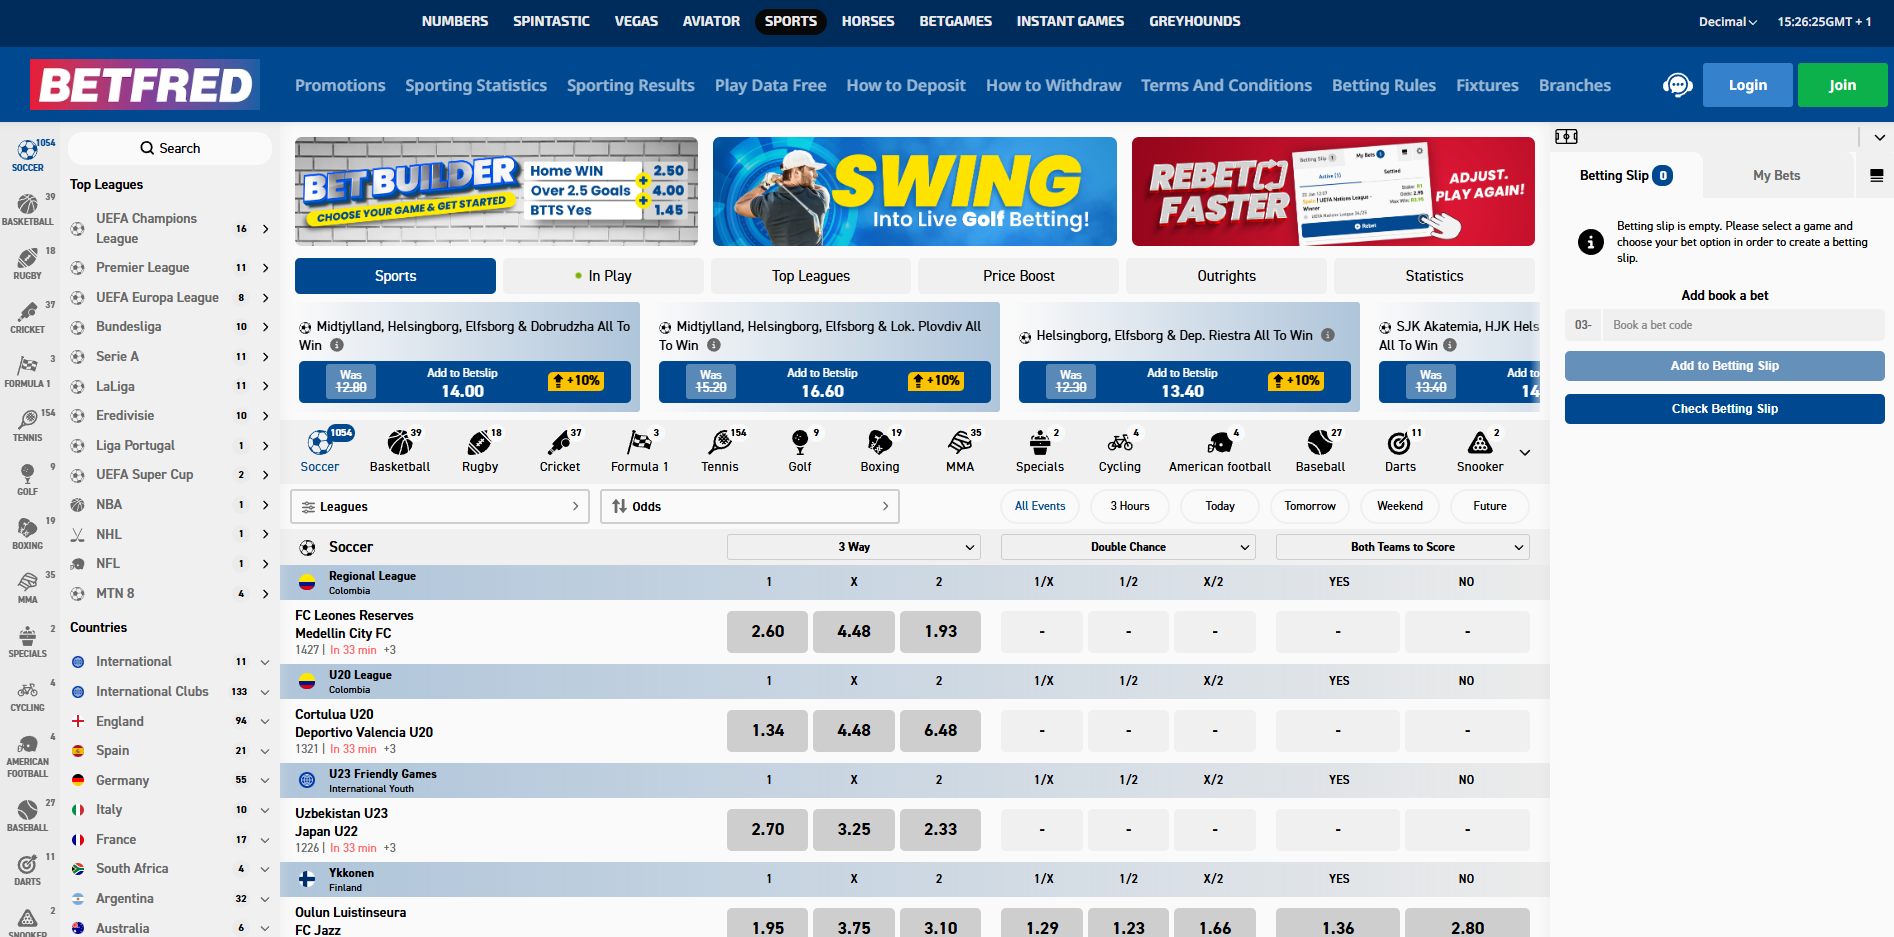Viewport: 1894px width, 937px height.
Task: Open the Double Chance market dropdown
Action: point(1128,547)
